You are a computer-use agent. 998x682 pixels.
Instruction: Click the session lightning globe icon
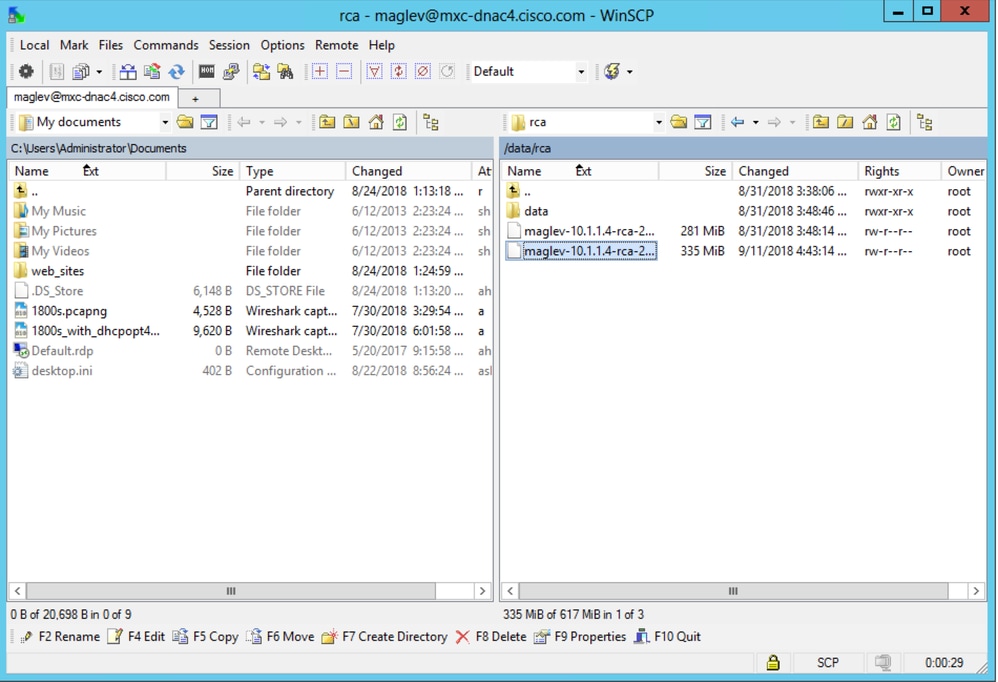pos(612,71)
